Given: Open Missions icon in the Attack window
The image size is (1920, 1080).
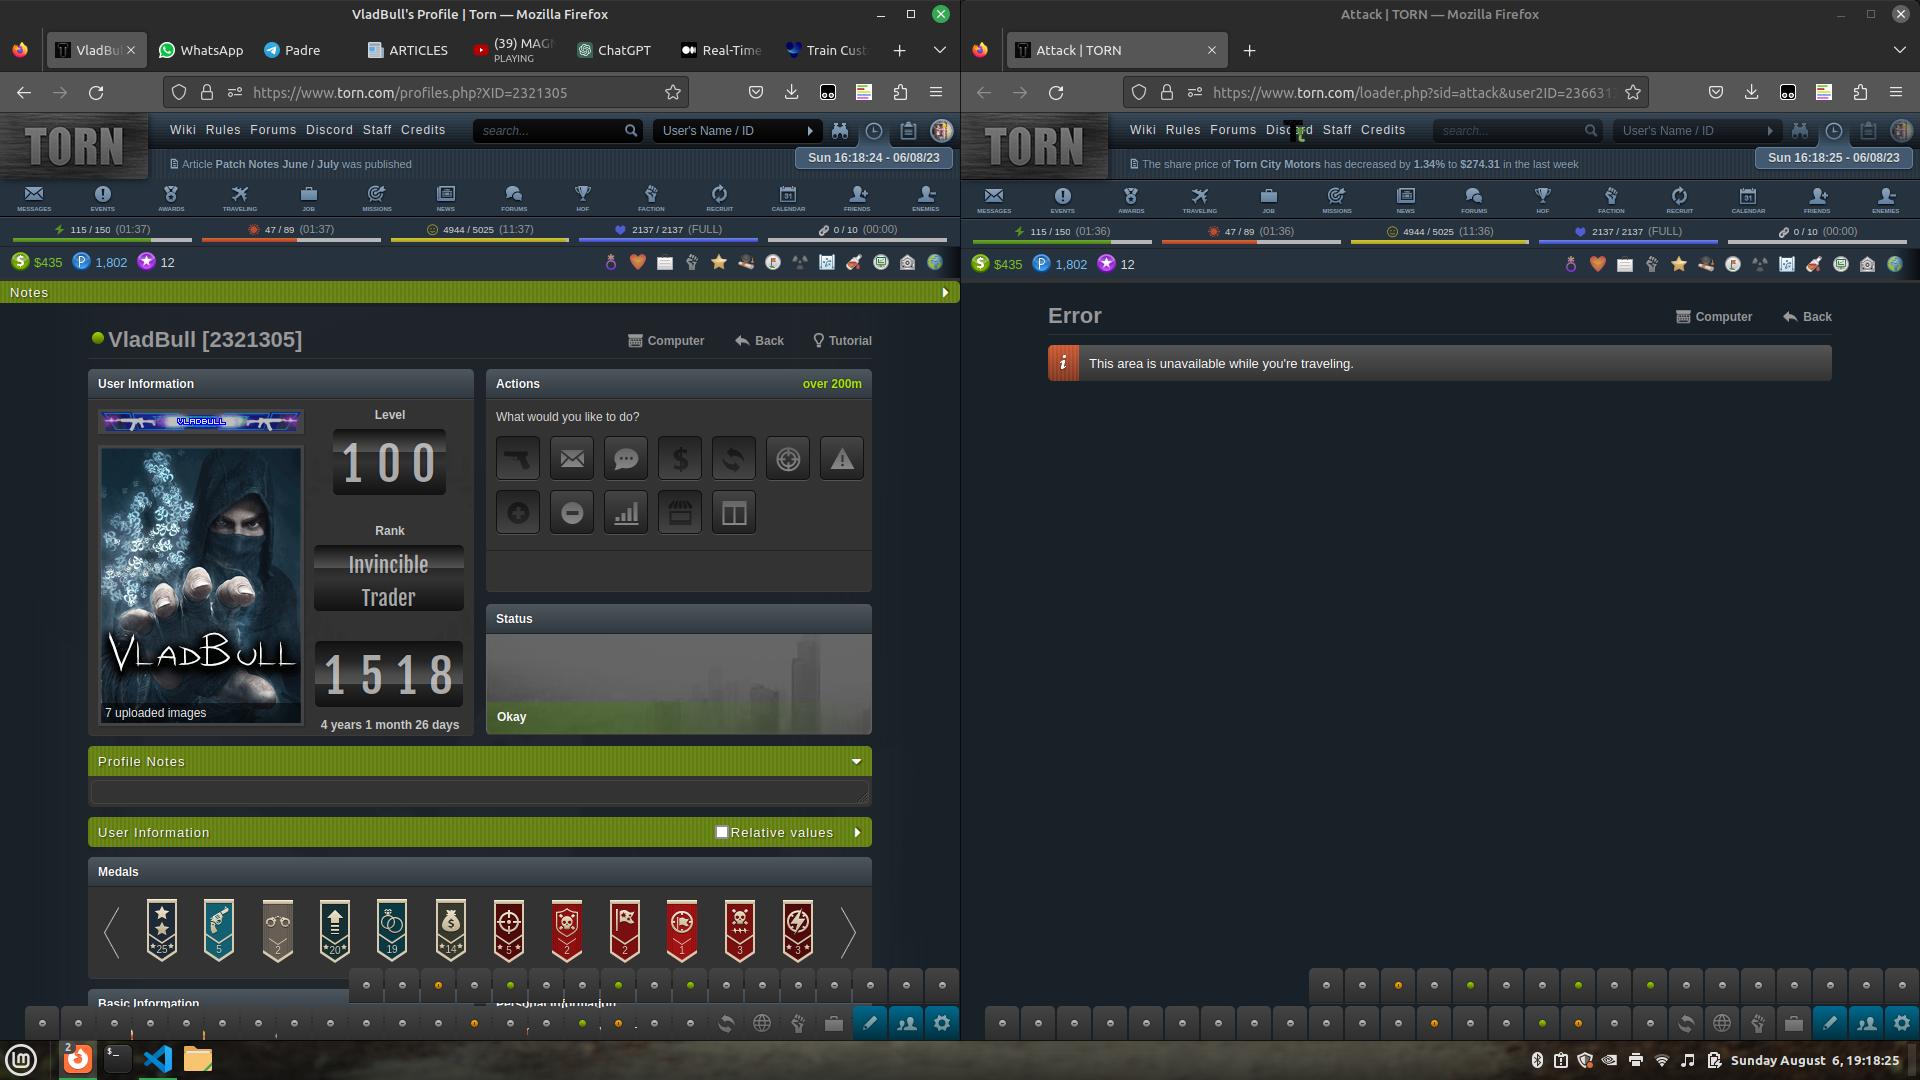Looking at the screenshot, I should (1337, 199).
